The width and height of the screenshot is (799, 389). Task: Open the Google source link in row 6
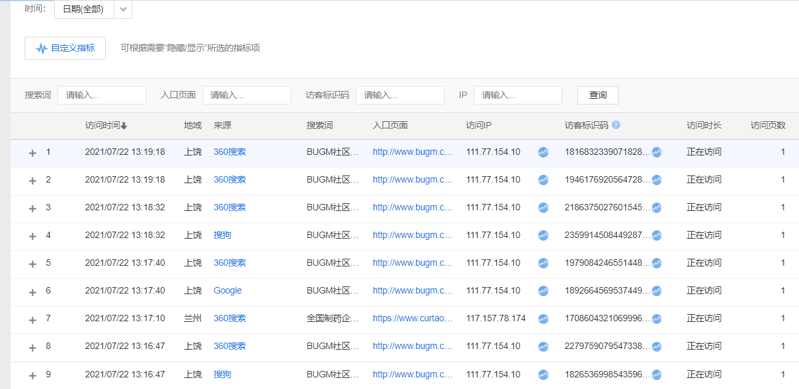point(227,291)
